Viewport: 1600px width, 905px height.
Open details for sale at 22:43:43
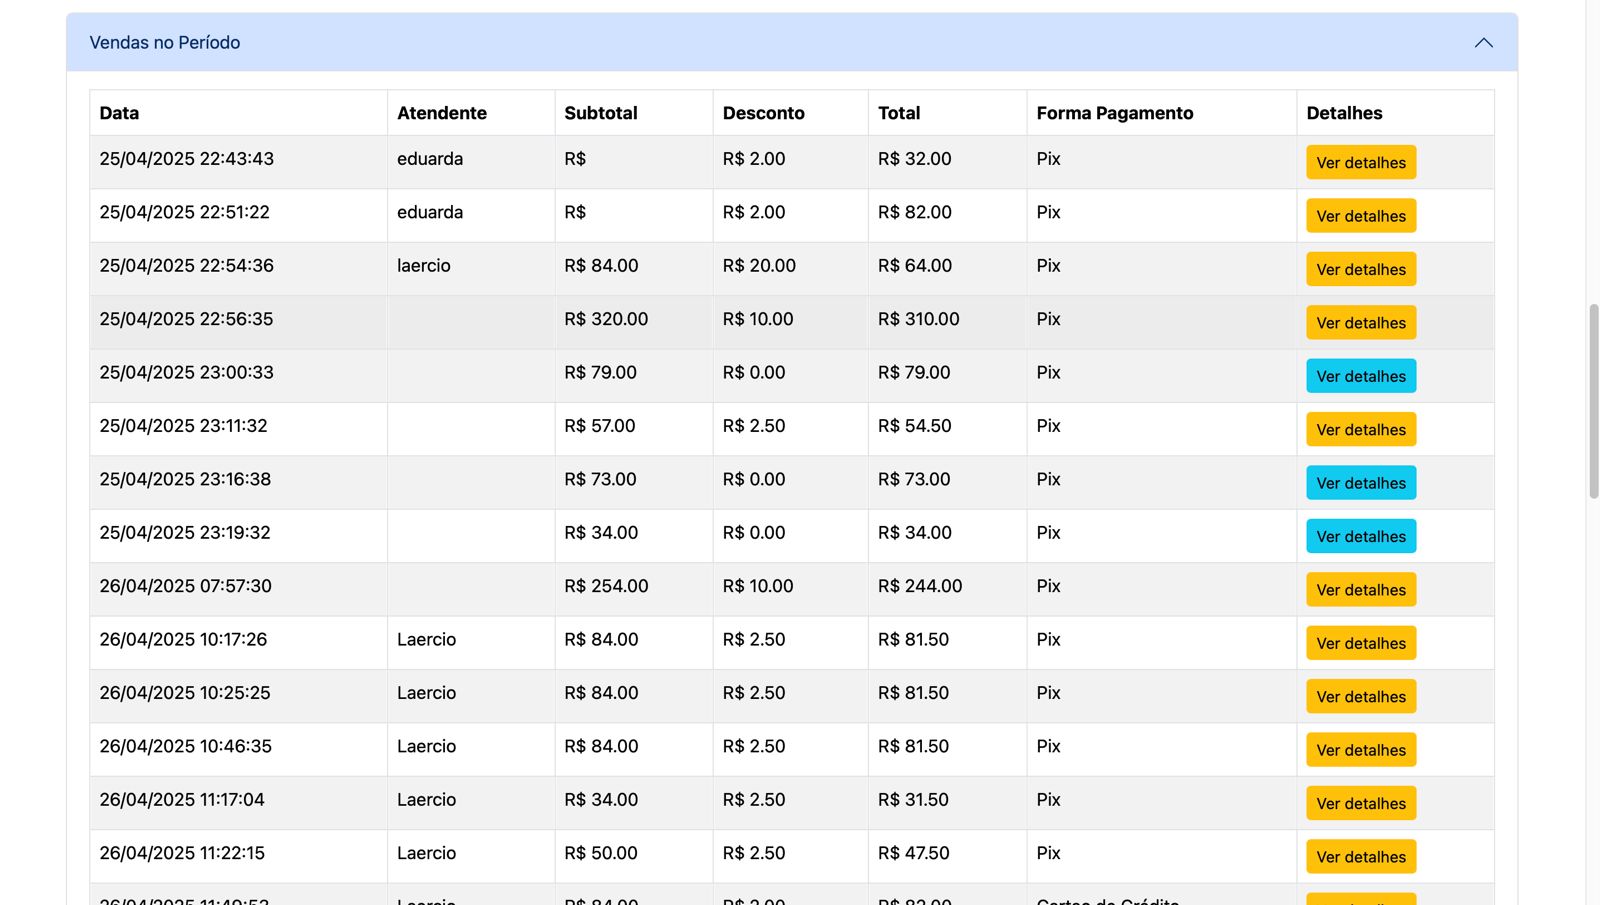[1360, 163]
